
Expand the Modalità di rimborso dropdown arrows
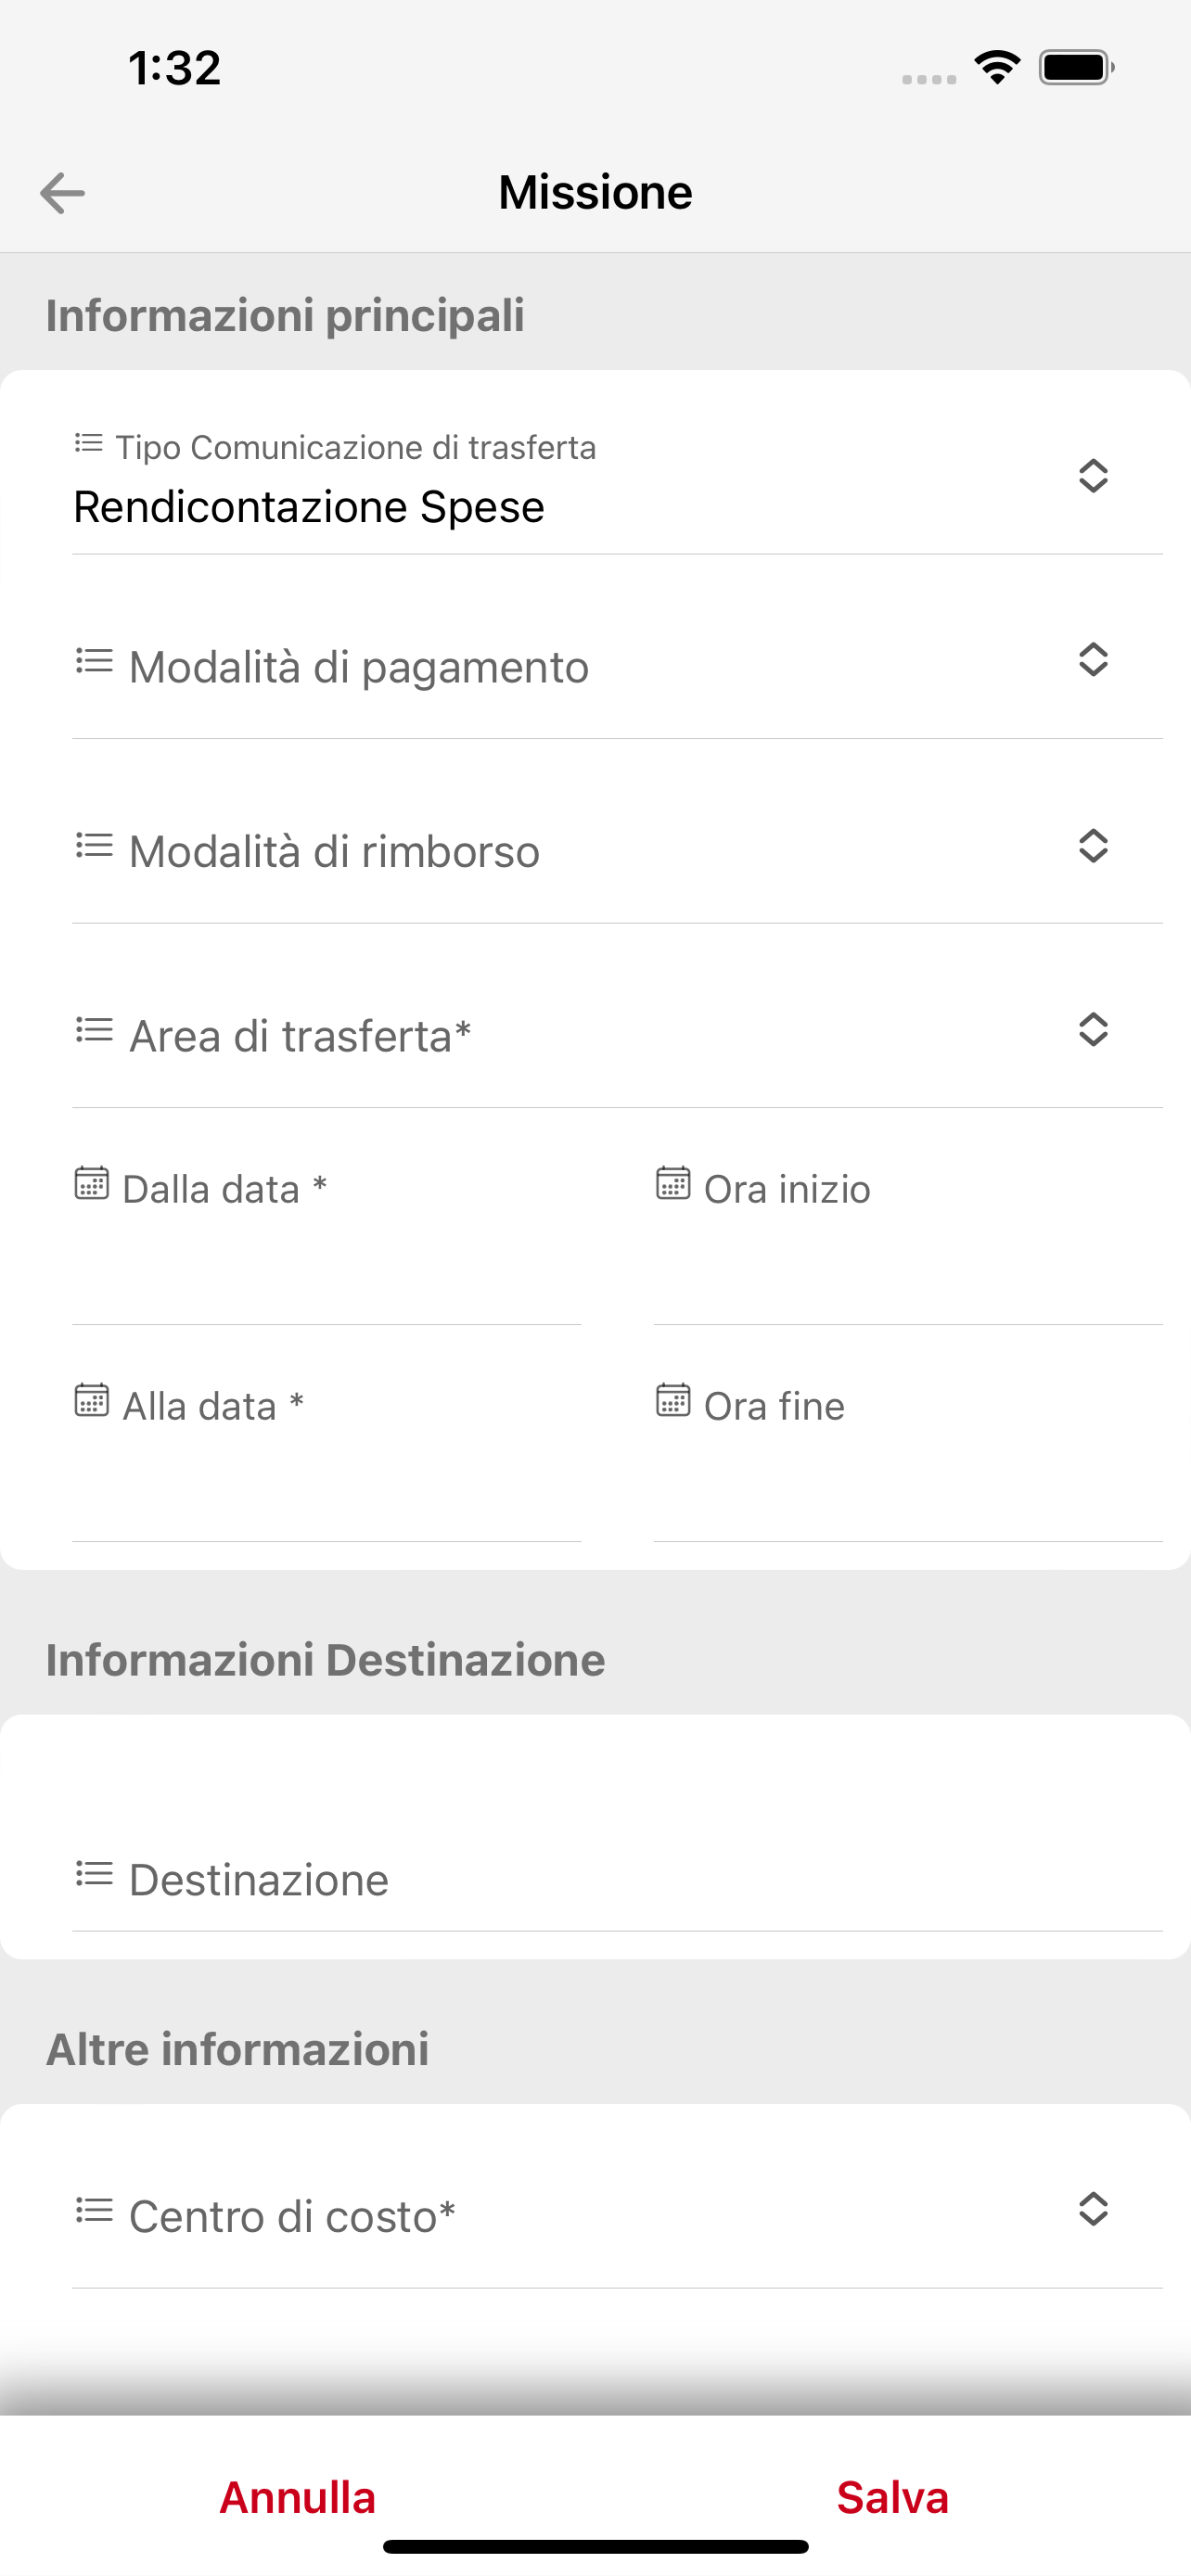tap(1093, 846)
